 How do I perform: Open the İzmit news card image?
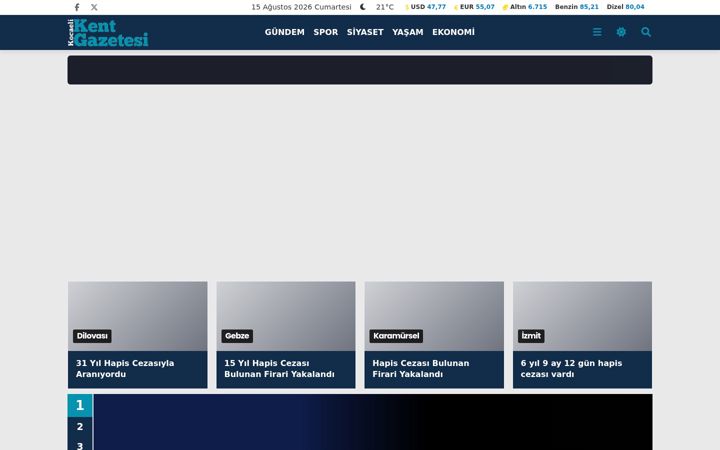point(583,316)
